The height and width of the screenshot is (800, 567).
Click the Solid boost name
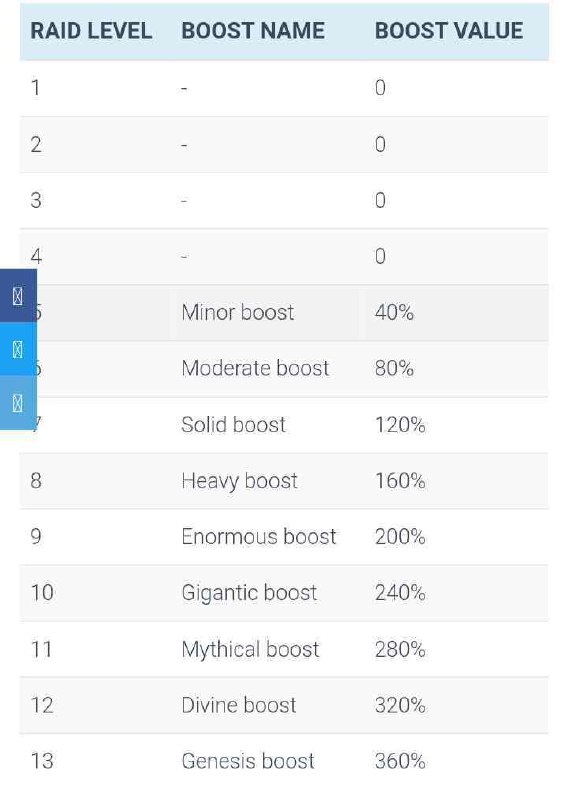(x=234, y=424)
